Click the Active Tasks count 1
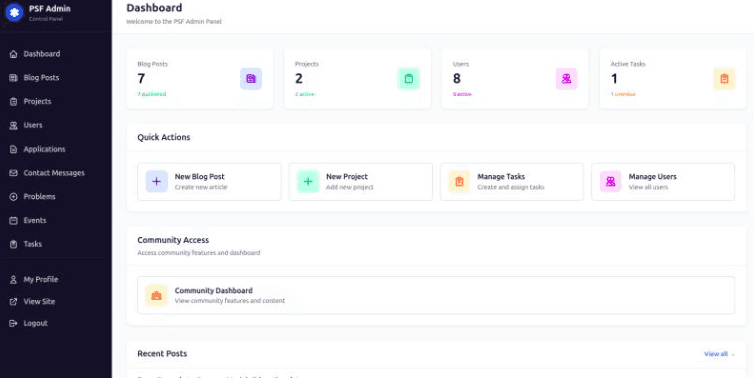Screen dimensions: 754x378 point(614,79)
